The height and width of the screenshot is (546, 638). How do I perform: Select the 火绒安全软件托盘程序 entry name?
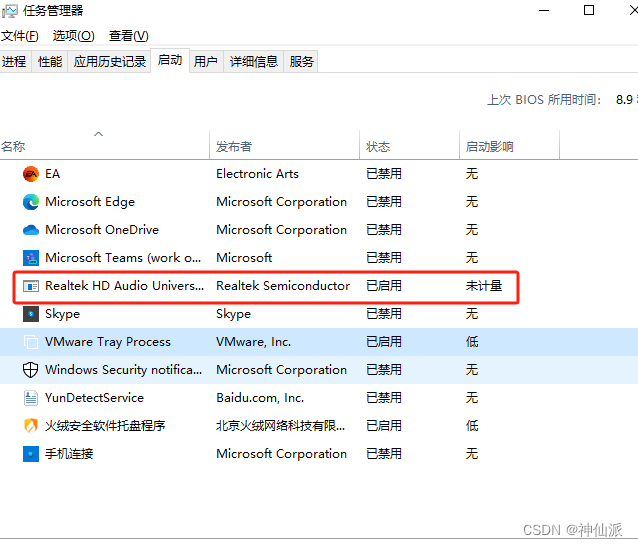pyautogui.click(x=105, y=426)
